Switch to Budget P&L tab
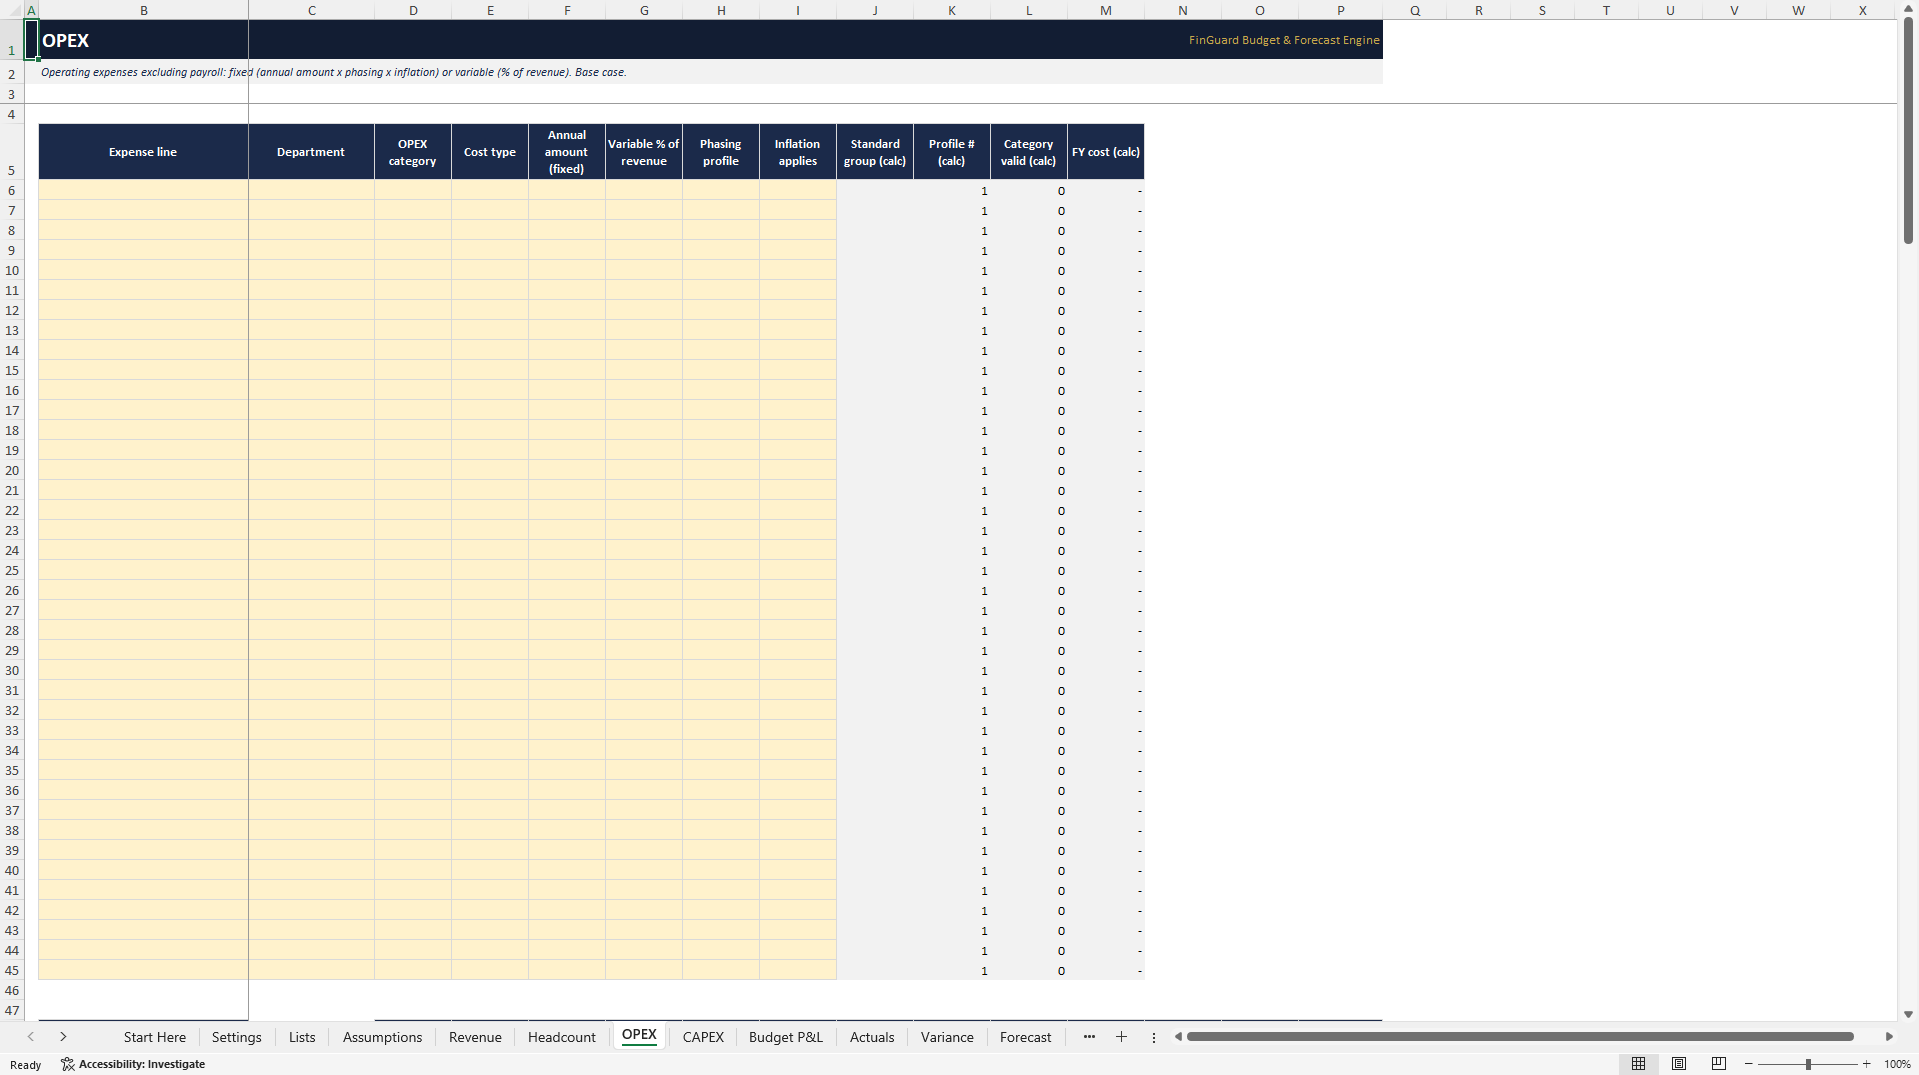The width and height of the screenshot is (1919, 1075). [785, 1037]
